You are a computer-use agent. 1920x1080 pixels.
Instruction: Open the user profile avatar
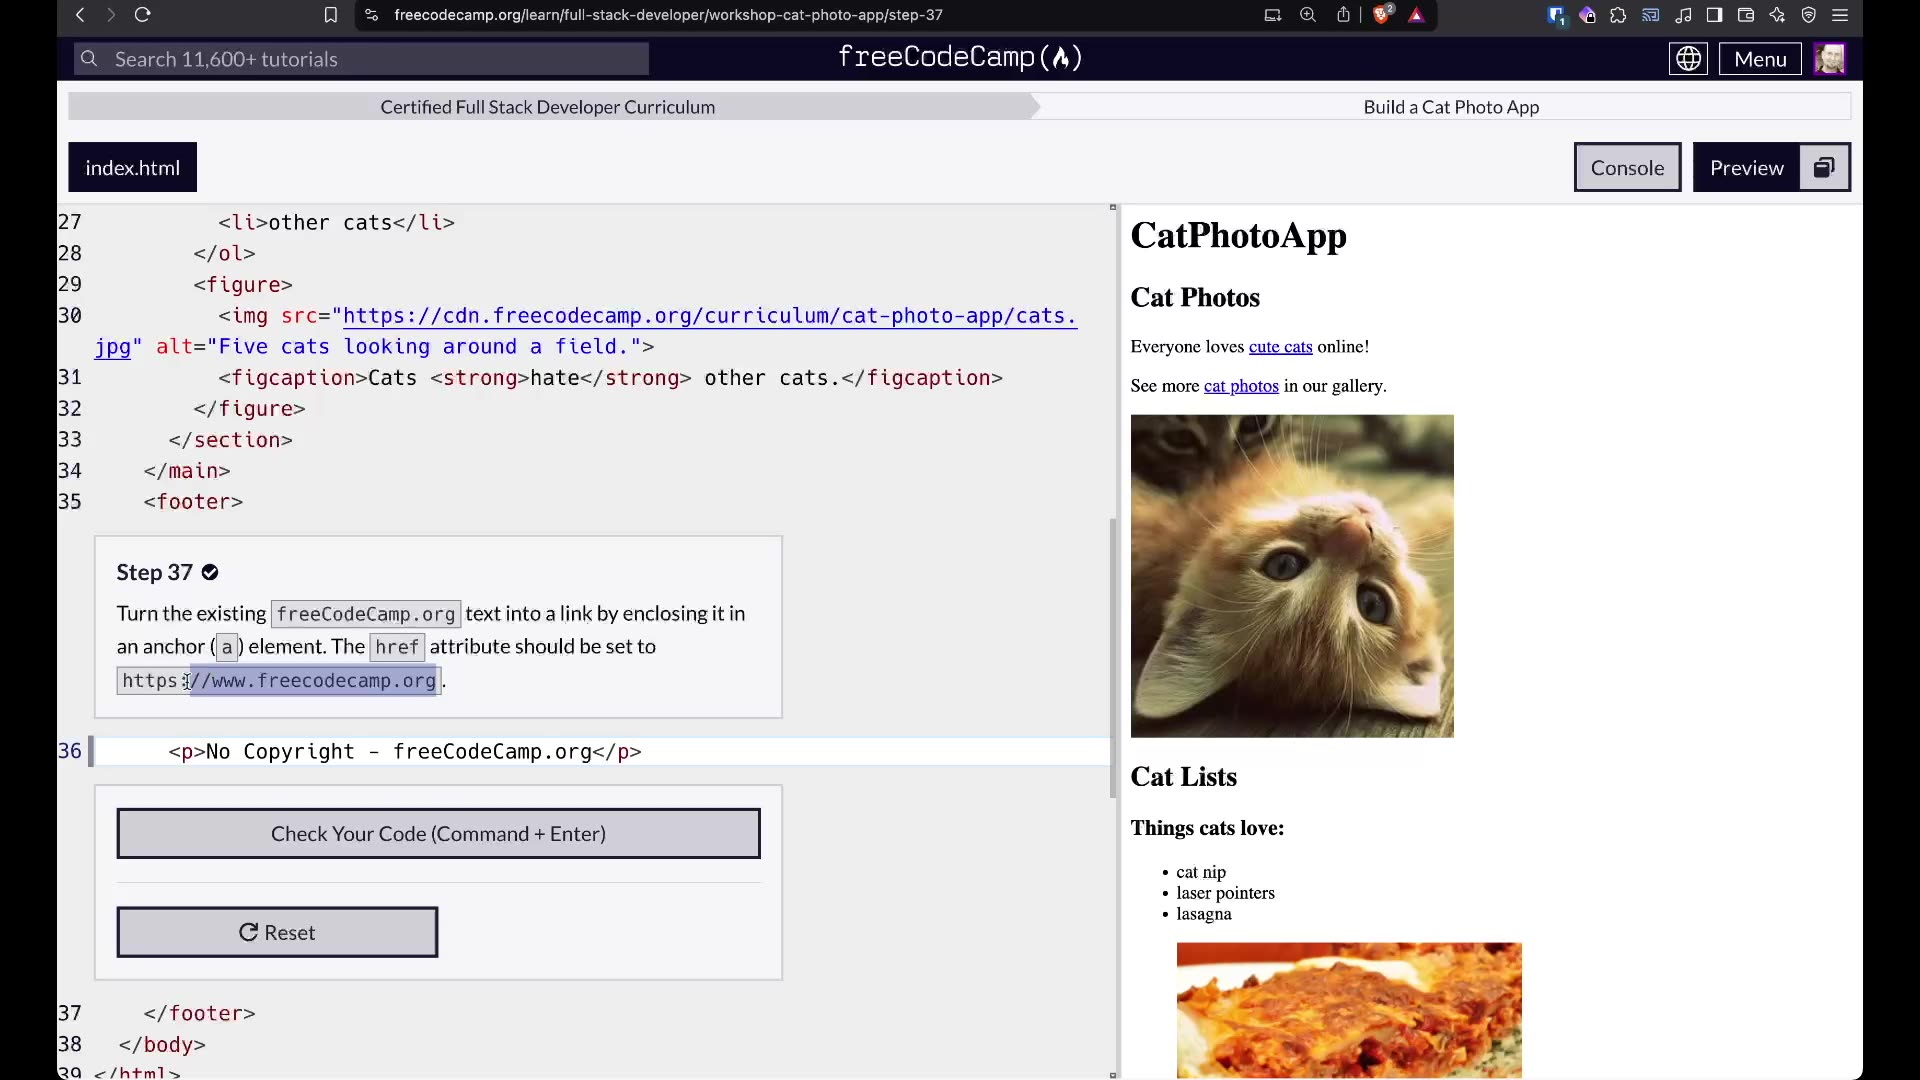point(1830,59)
